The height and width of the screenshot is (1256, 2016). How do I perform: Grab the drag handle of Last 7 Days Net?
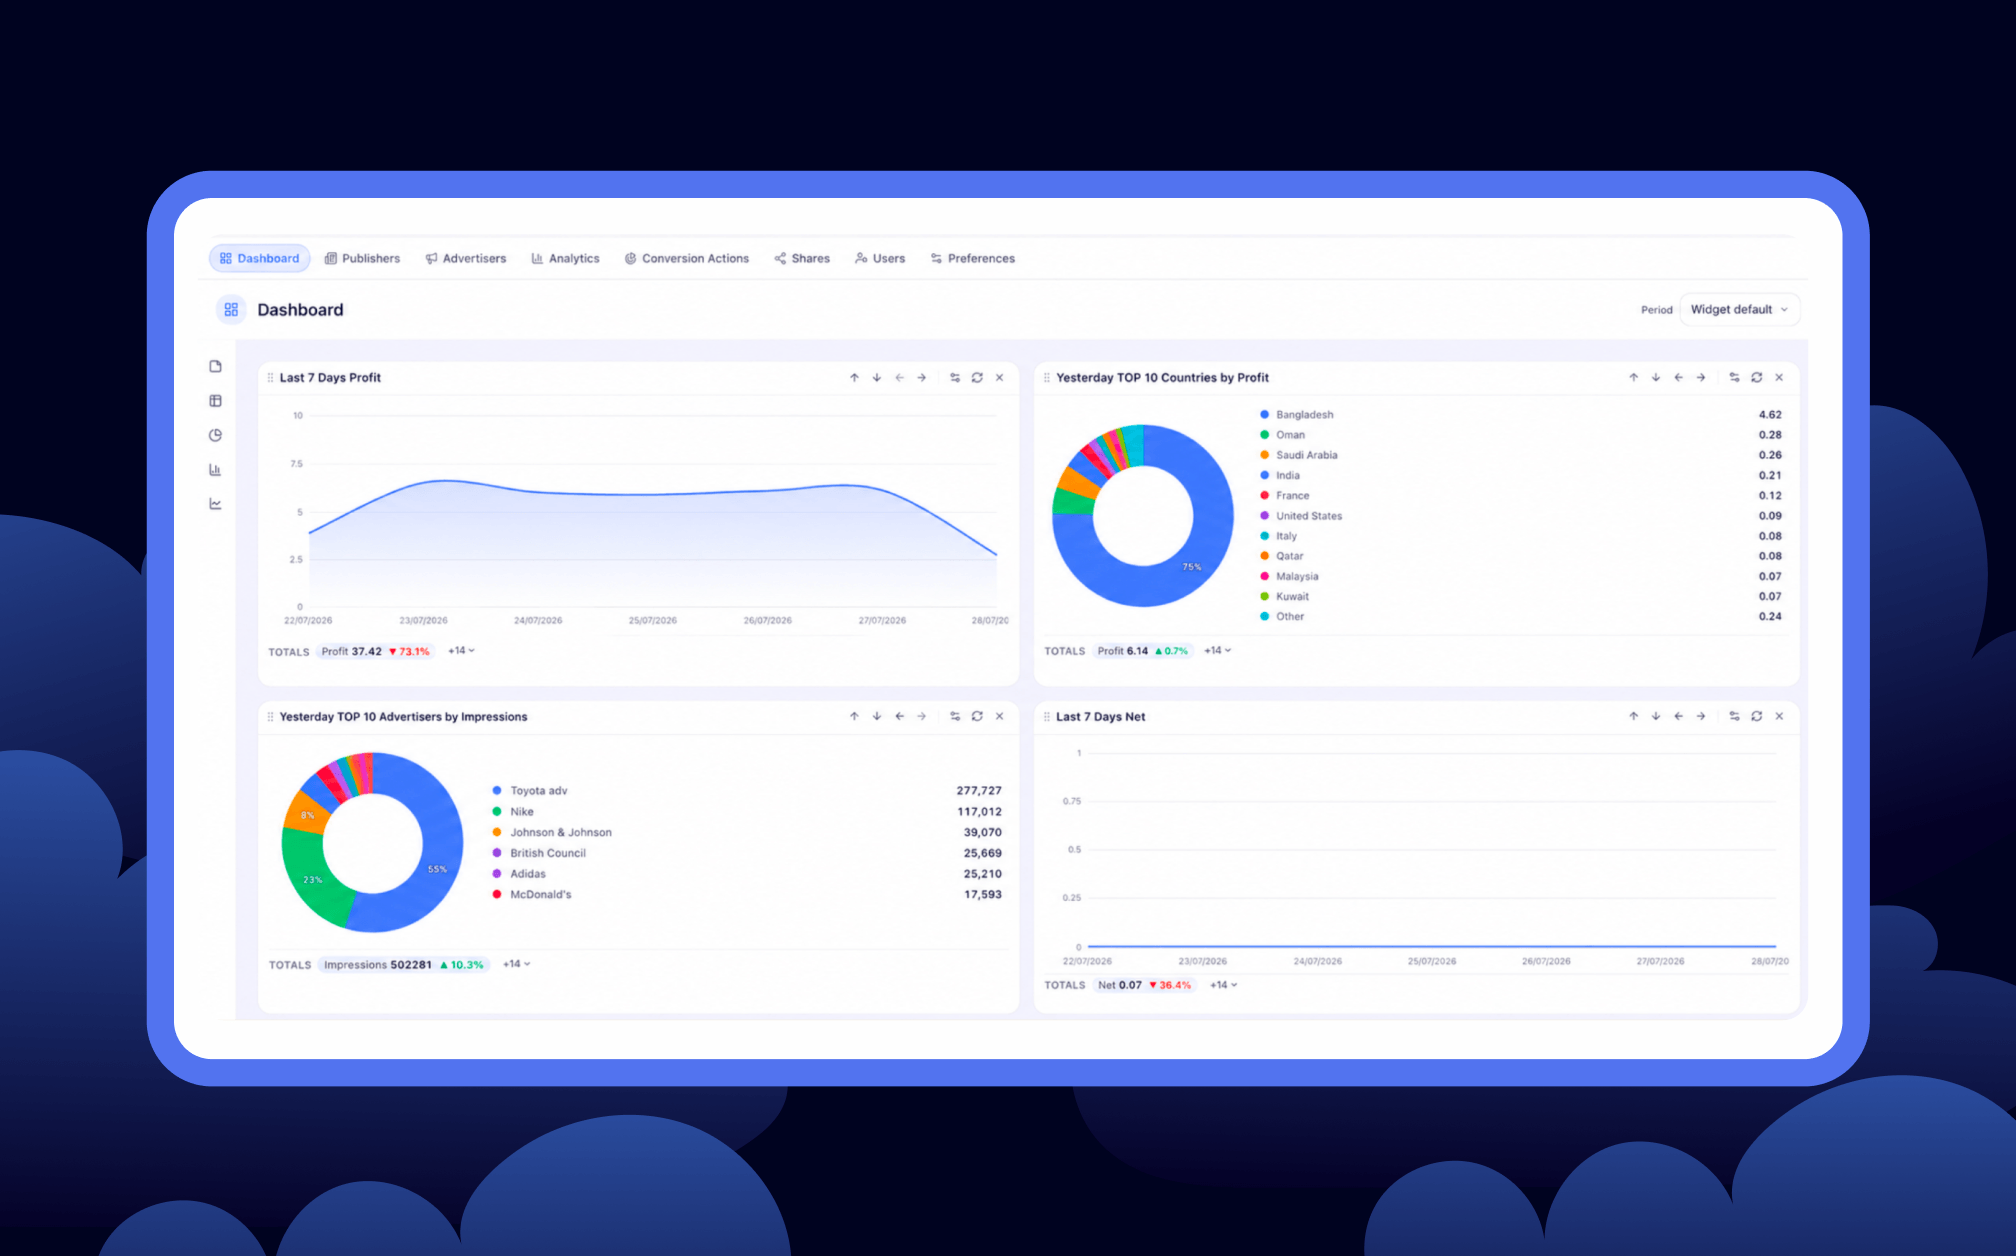(x=1047, y=717)
